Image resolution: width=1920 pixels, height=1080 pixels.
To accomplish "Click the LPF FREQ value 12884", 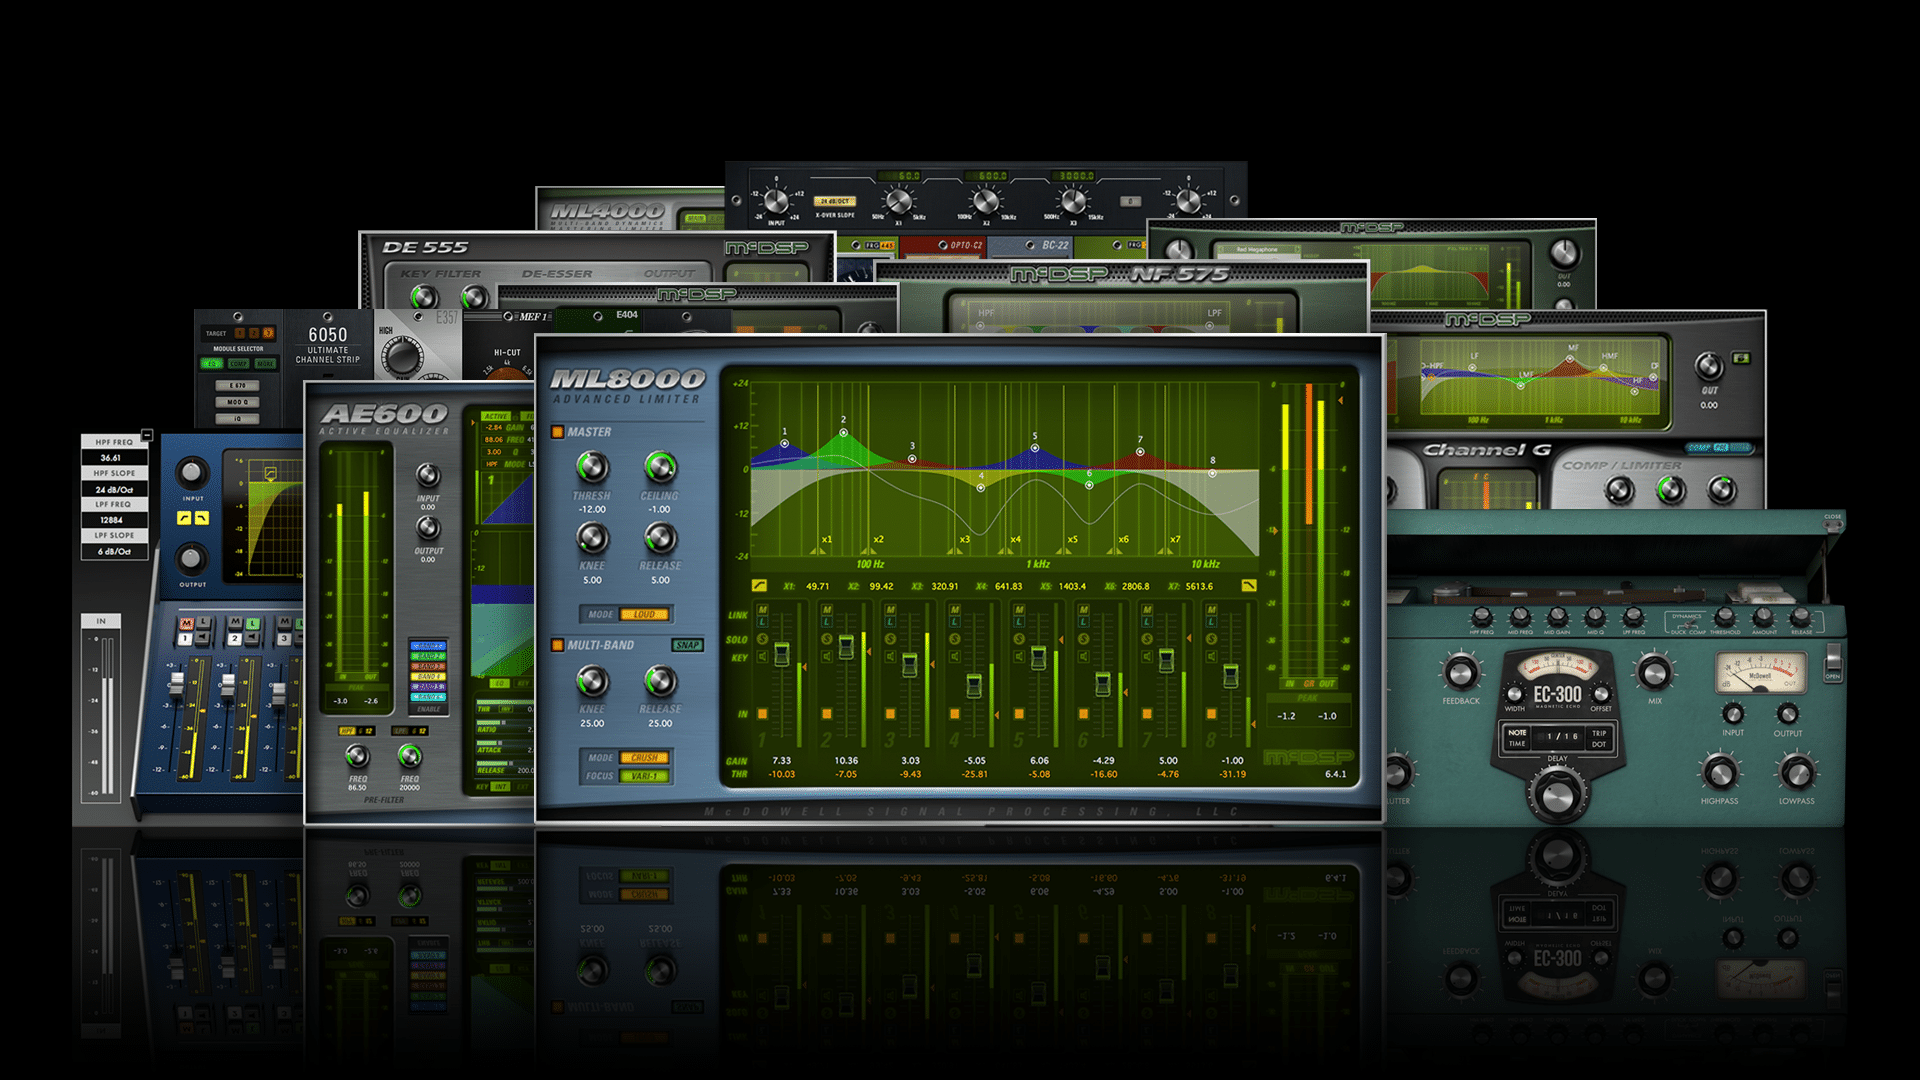I will click(x=114, y=520).
